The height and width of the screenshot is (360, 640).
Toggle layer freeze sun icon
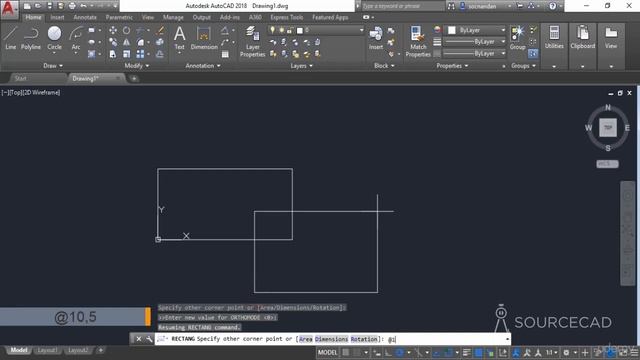tap(282, 30)
